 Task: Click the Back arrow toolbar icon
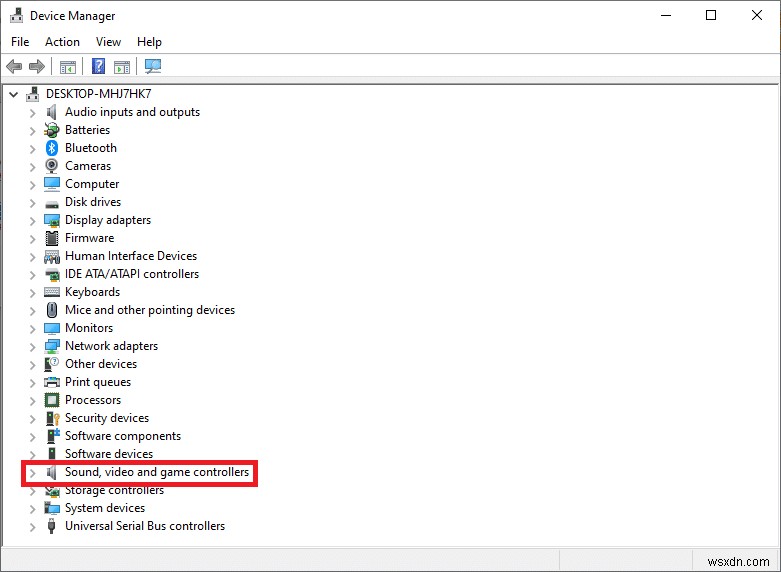pos(14,66)
